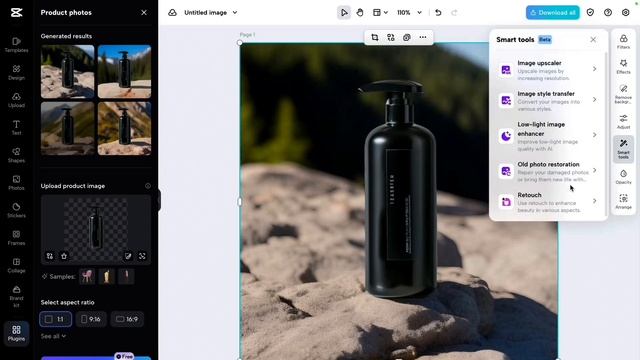Open the Adjust right panel
Screen dimensions: 640x360
click(623, 122)
